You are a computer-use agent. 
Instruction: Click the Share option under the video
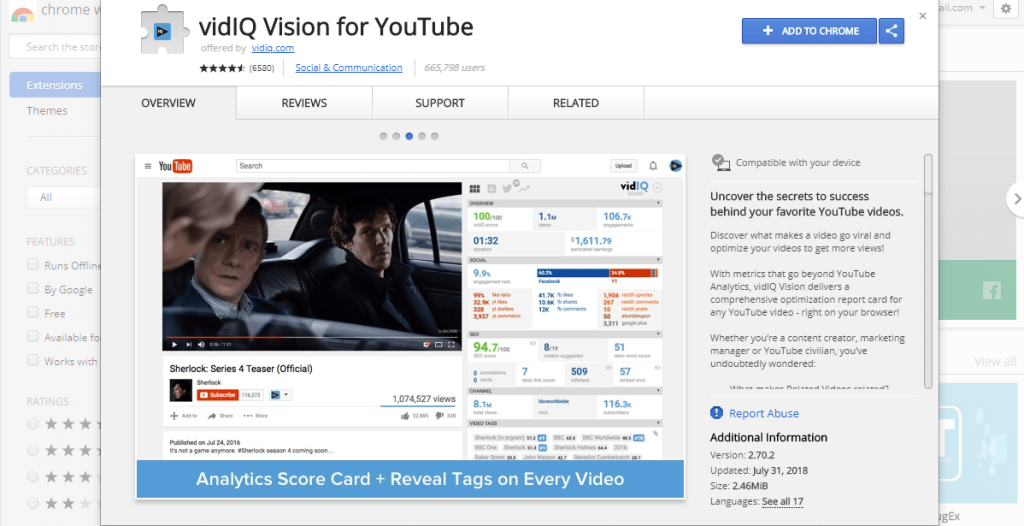pos(221,416)
